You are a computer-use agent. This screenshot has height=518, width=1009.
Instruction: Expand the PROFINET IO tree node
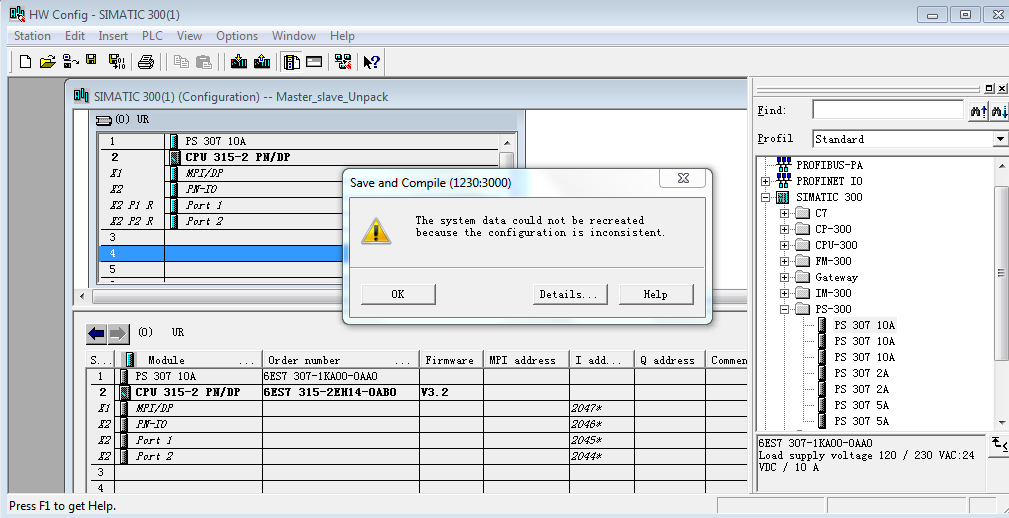766,181
